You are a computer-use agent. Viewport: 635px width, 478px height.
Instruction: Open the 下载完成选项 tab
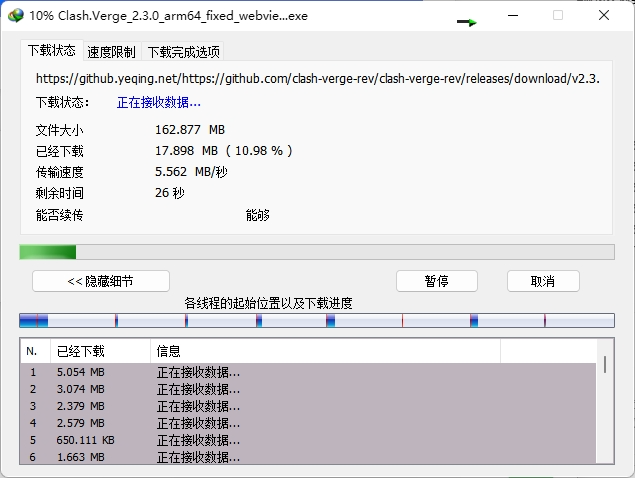click(x=183, y=52)
